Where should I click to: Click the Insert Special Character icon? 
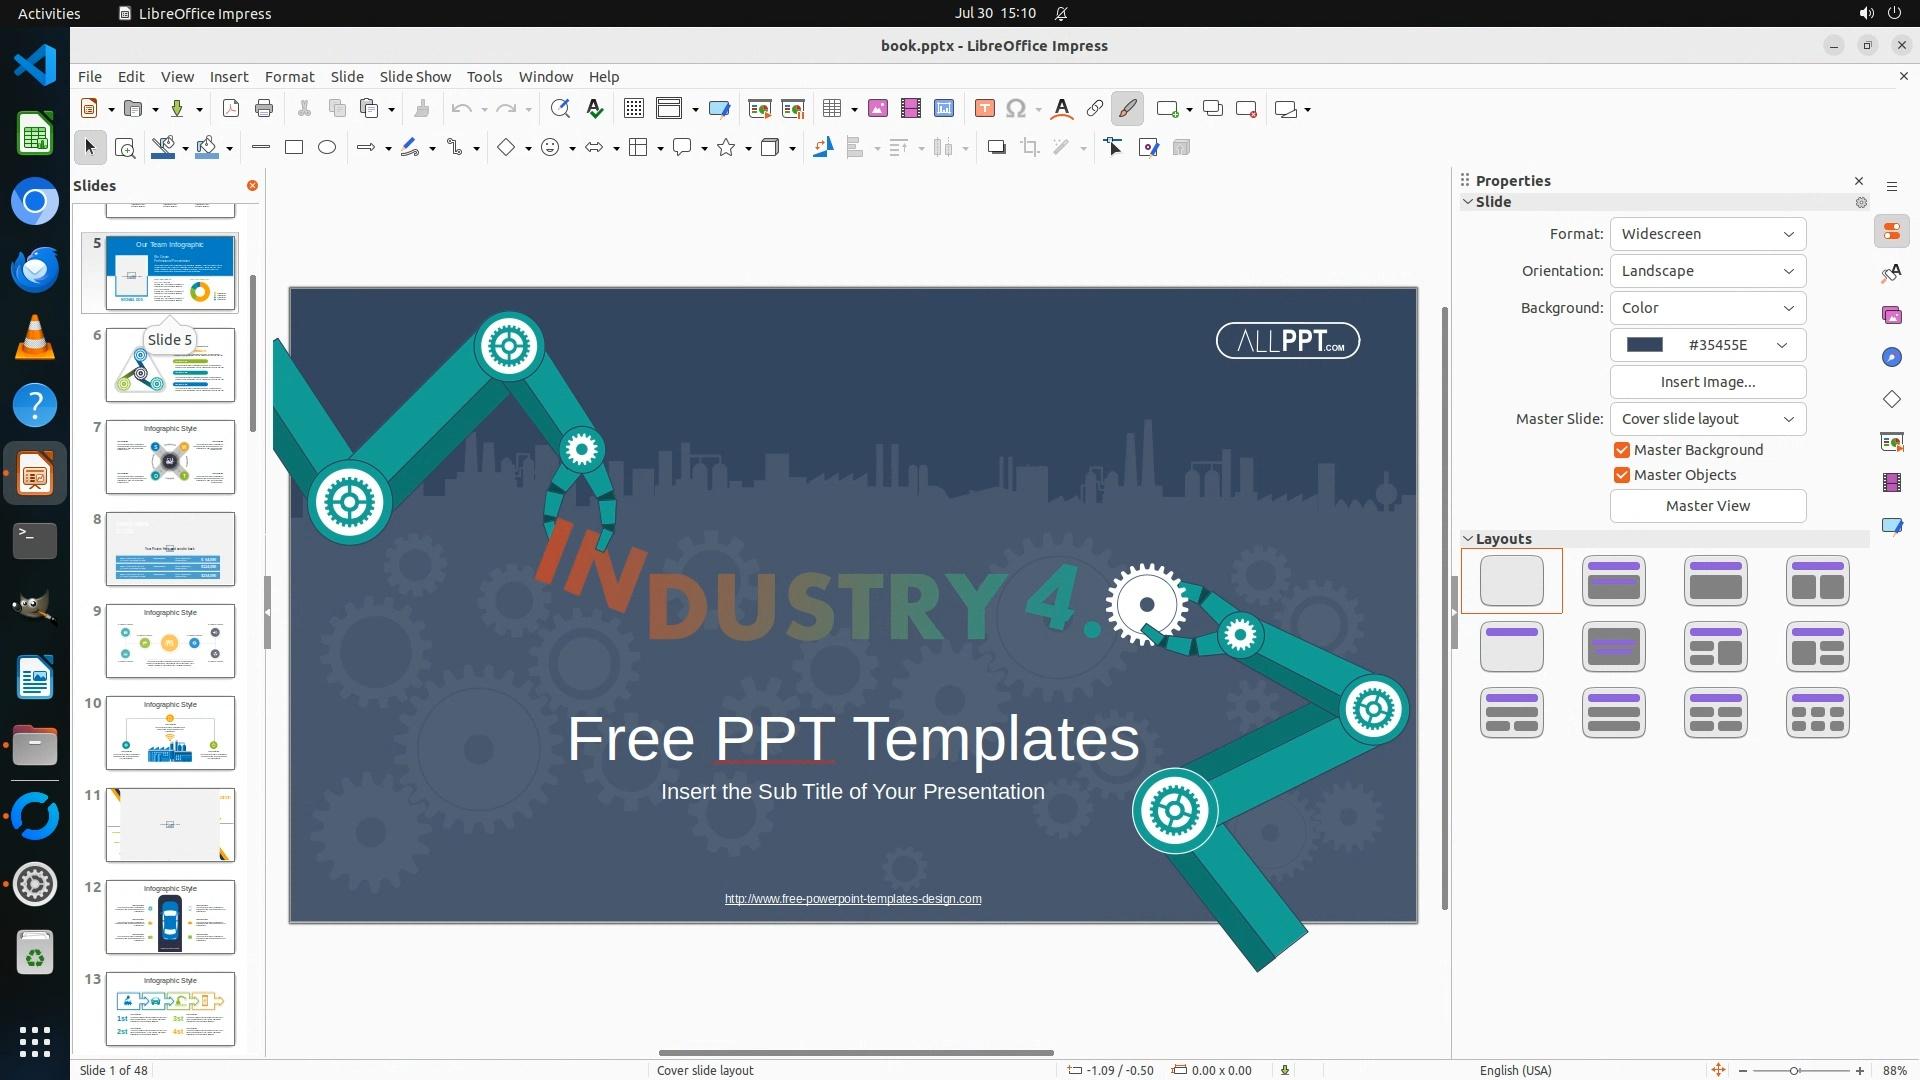pos(1016,109)
